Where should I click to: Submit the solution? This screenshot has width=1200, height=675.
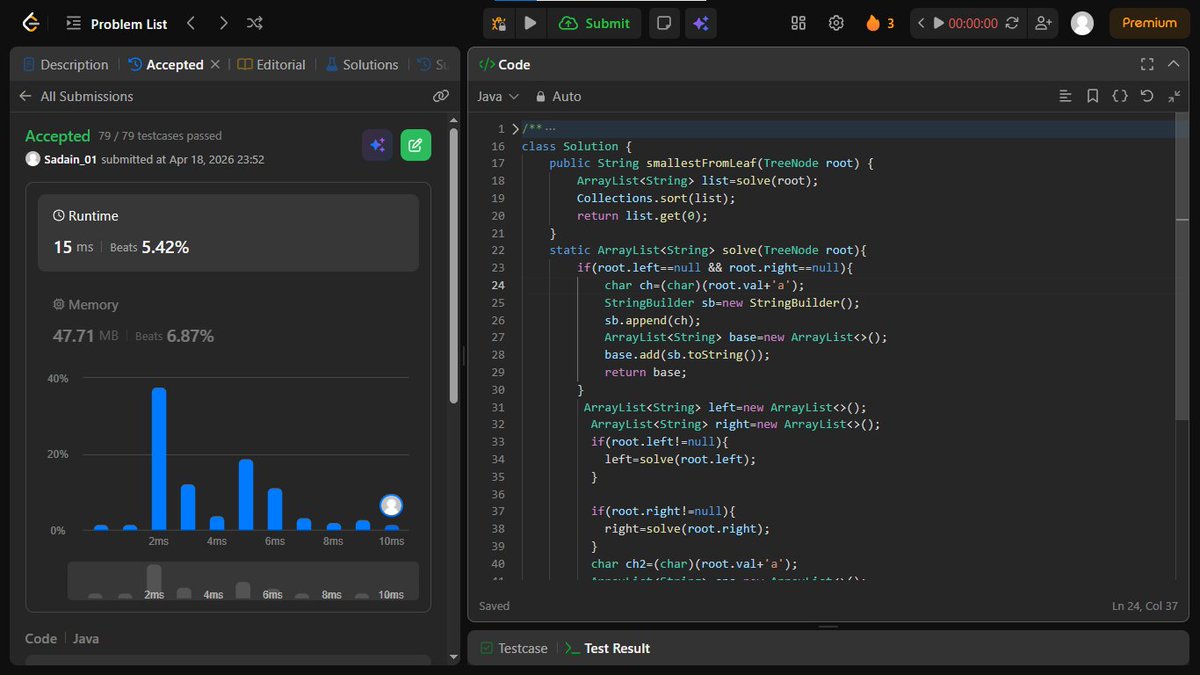[x=595, y=23]
